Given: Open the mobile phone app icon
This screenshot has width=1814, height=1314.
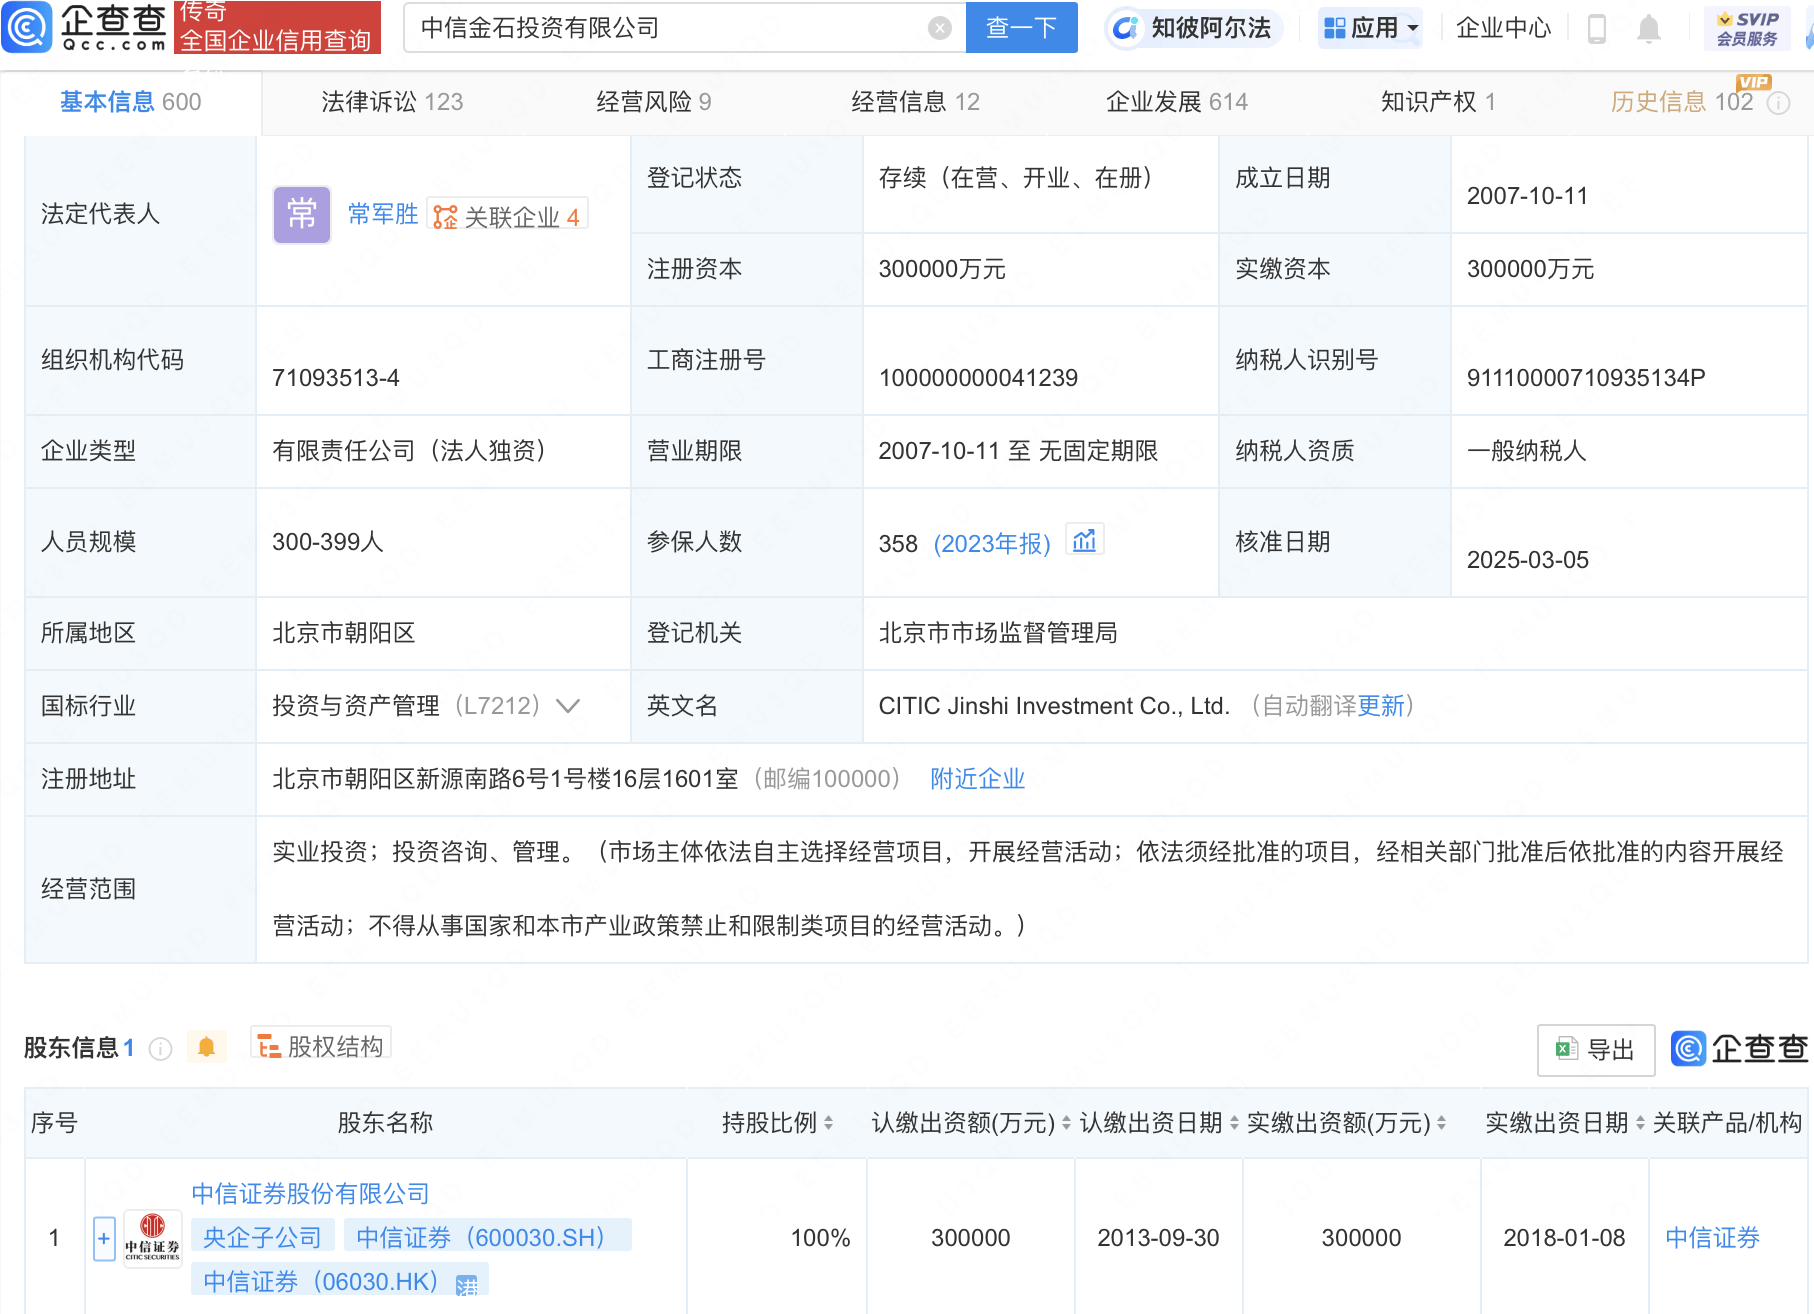Looking at the screenshot, I should (x=1596, y=28).
